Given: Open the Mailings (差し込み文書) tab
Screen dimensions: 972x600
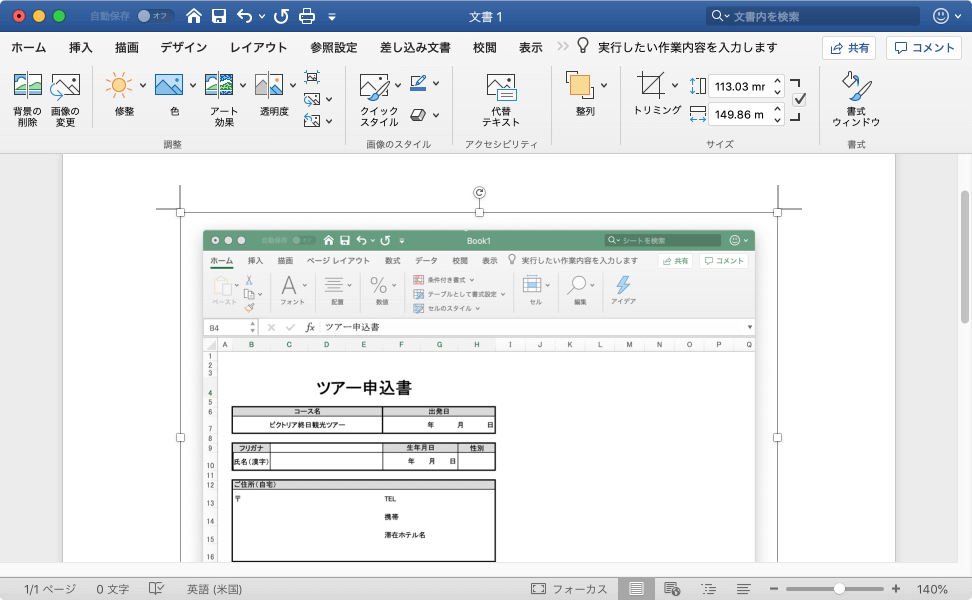Looking at the screenshot, I should point(415,47).
